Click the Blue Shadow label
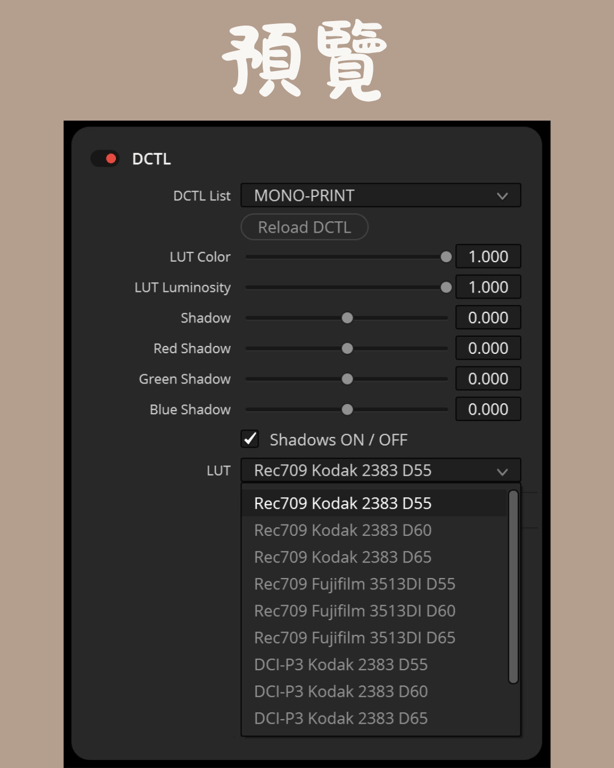This screenshot has width=614, height=768. coord(190,409)
